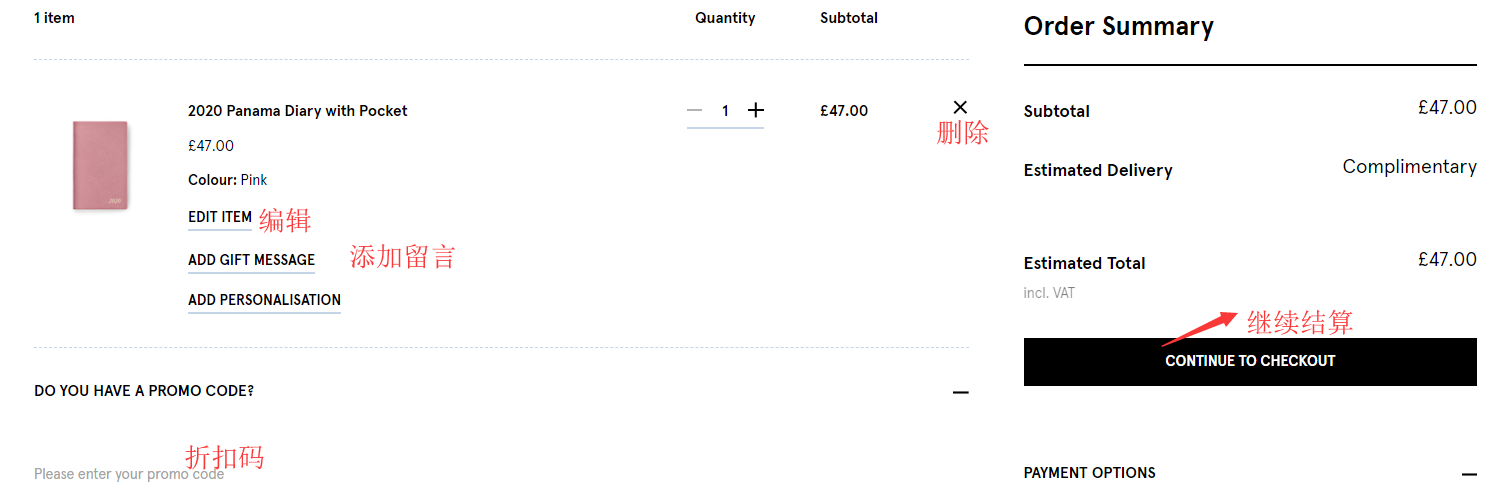Click the Quantity column header
1487x483 pixels.
coord(725,18)
